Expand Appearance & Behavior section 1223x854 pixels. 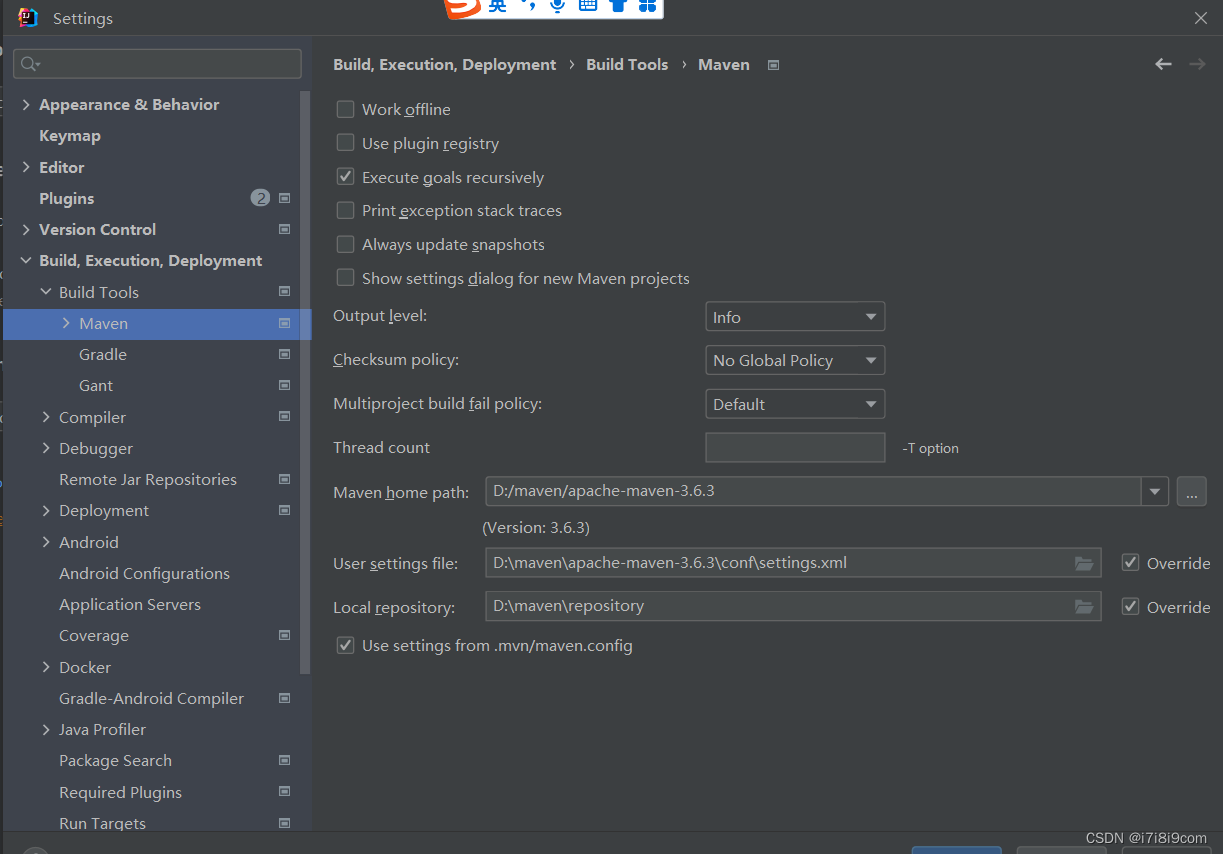click(26, 104)
